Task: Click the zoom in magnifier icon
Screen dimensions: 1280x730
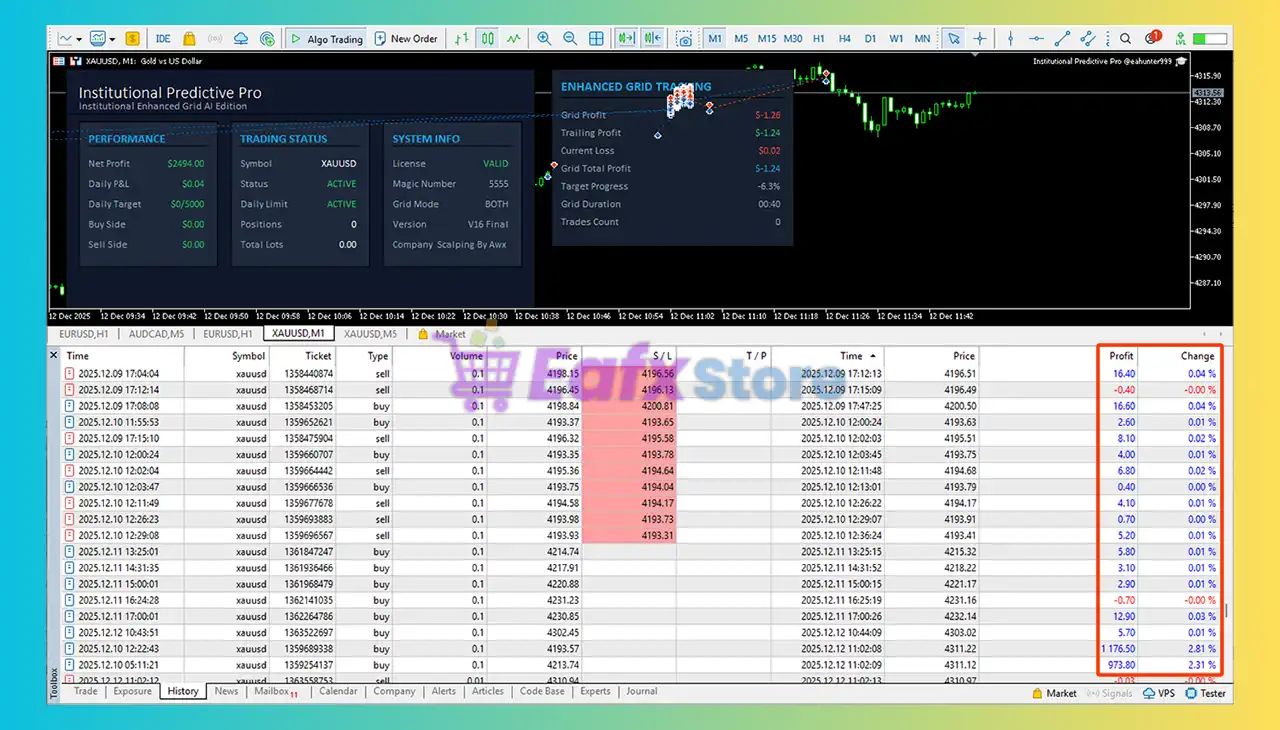Action: tap(544, 39)
